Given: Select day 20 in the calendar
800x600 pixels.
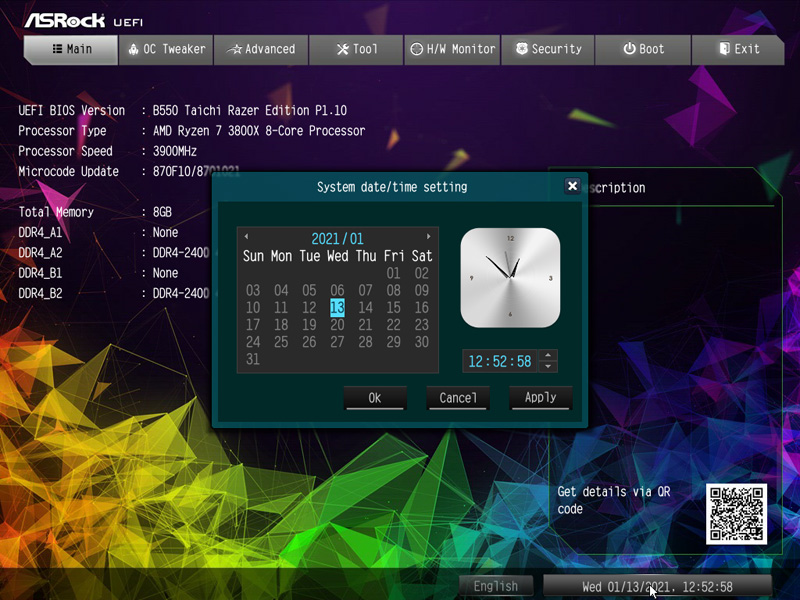Looking at the screenshot, I should [x=337, y=325].
